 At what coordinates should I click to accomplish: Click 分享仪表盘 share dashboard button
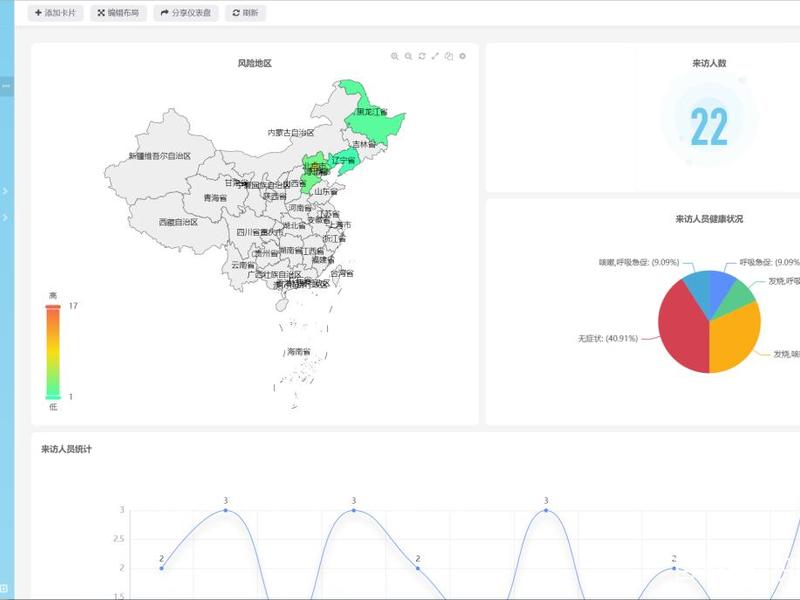186,13
